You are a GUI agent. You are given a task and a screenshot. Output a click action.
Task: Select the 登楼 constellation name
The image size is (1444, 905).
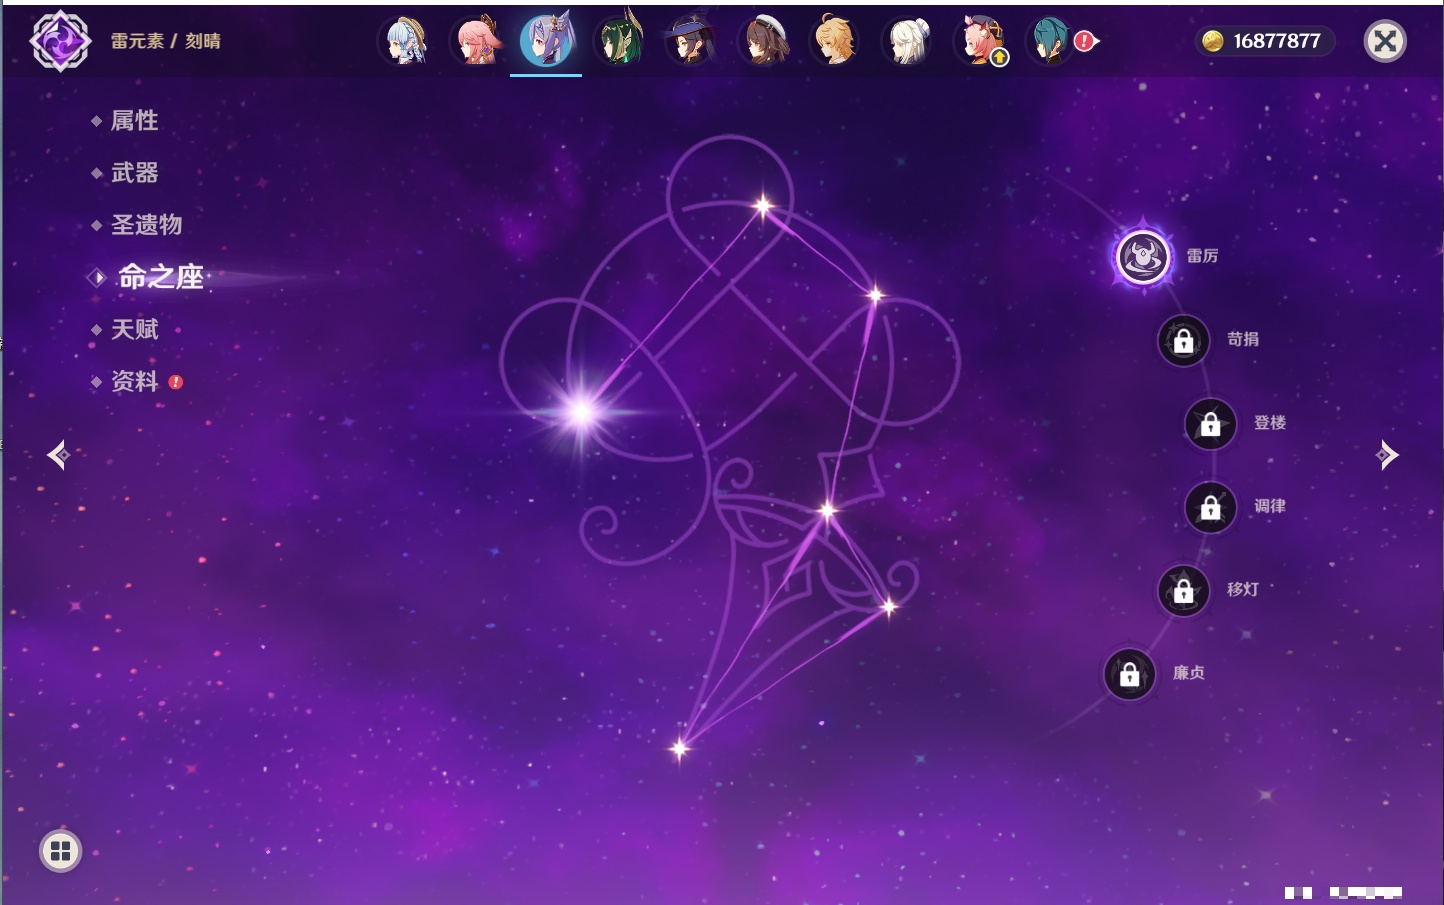[1270, 422]
